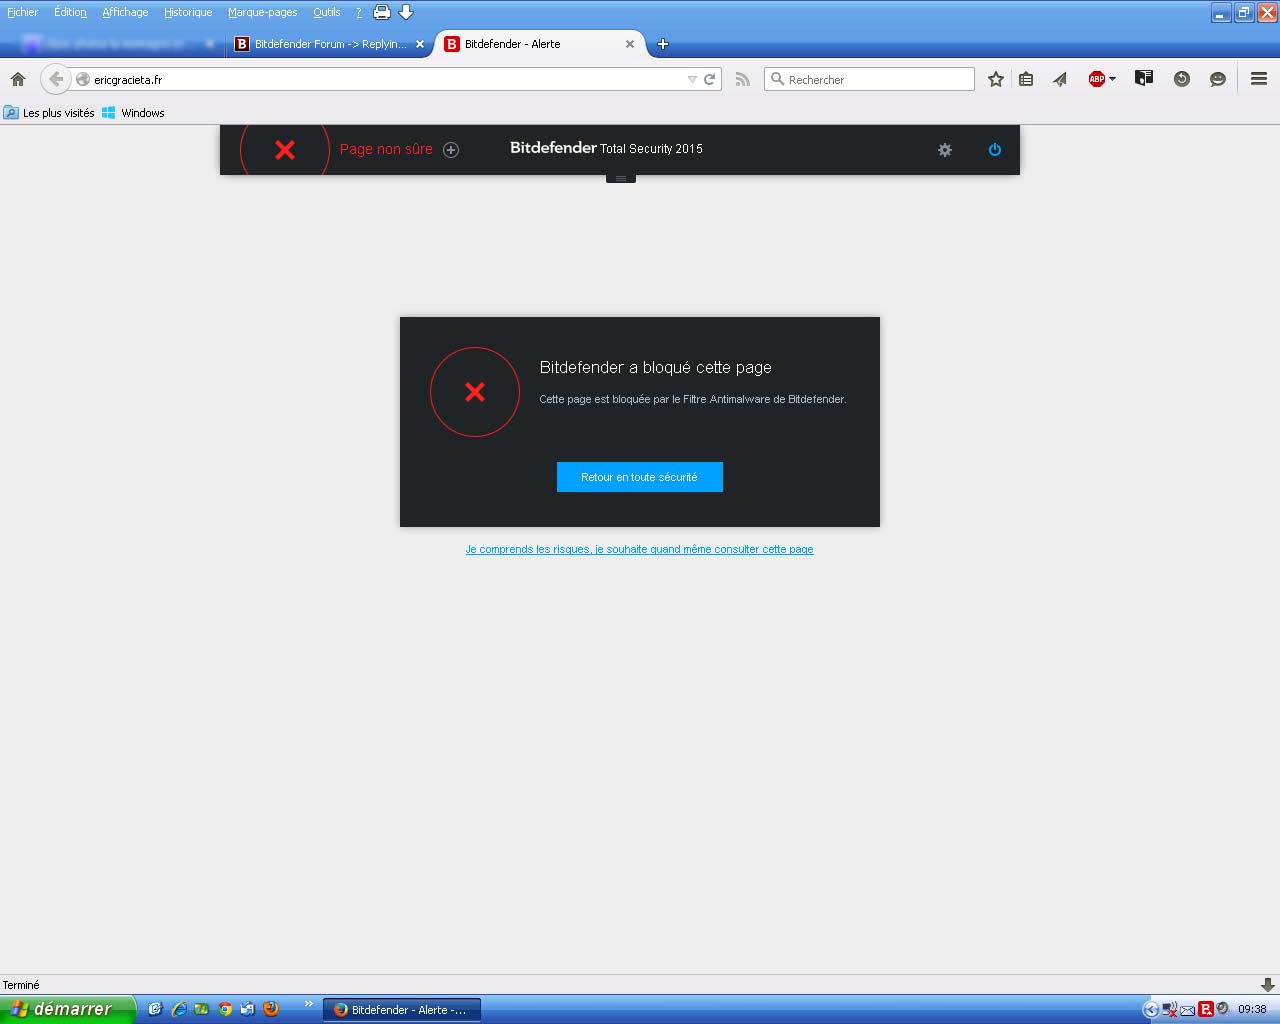Click the smiley chat bubble toolbar icon
The width and height of the screenshot is (1280, 1024).
point(1218,79)
